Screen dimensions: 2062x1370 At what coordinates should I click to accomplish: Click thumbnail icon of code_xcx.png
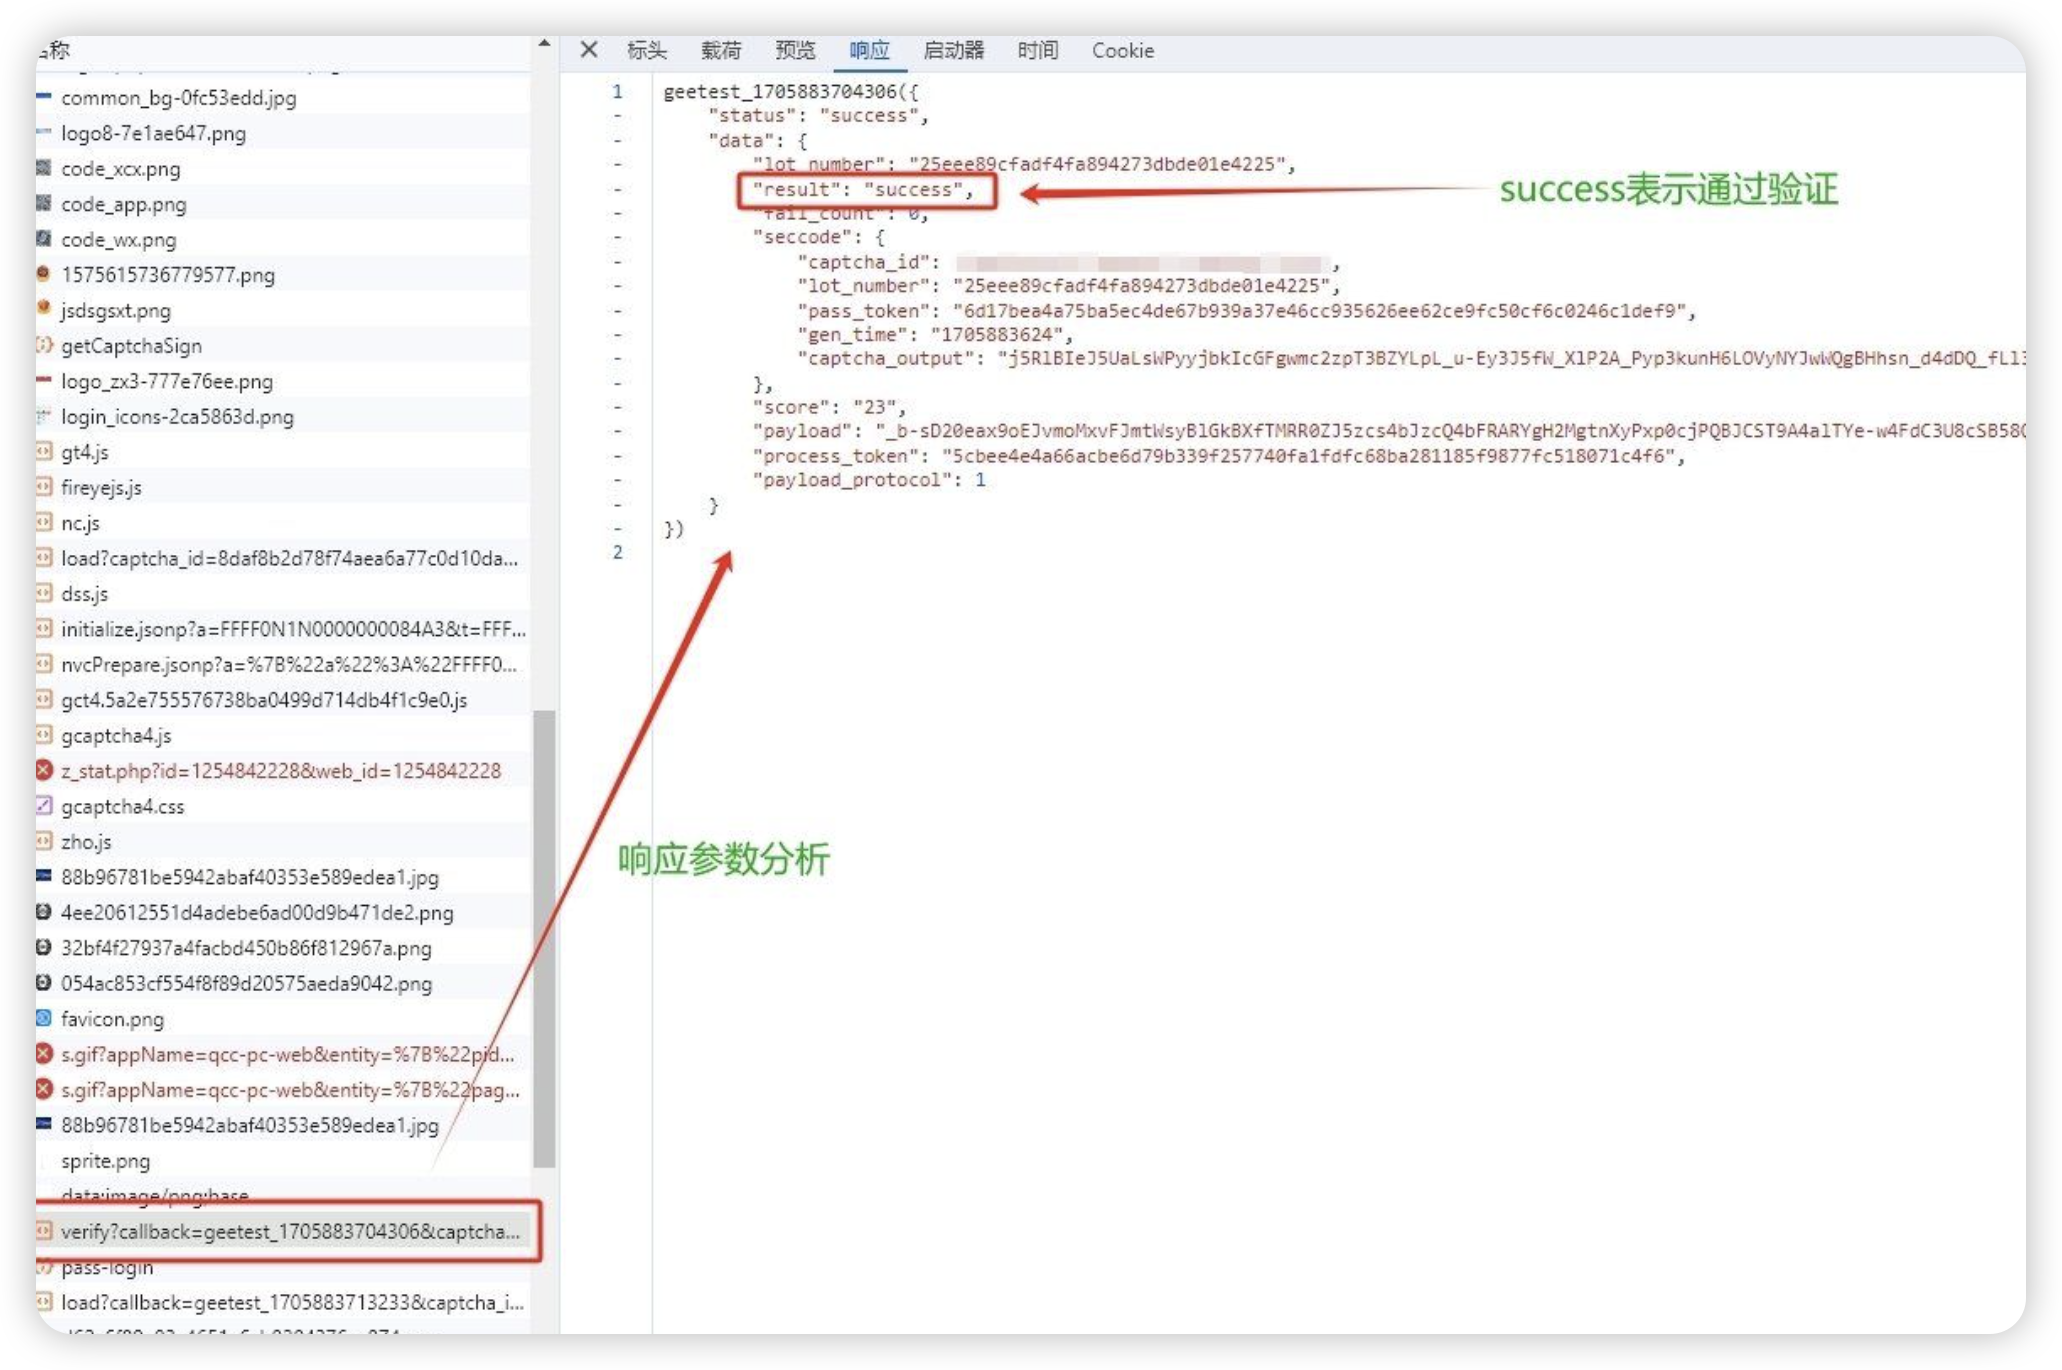(44, 168)
